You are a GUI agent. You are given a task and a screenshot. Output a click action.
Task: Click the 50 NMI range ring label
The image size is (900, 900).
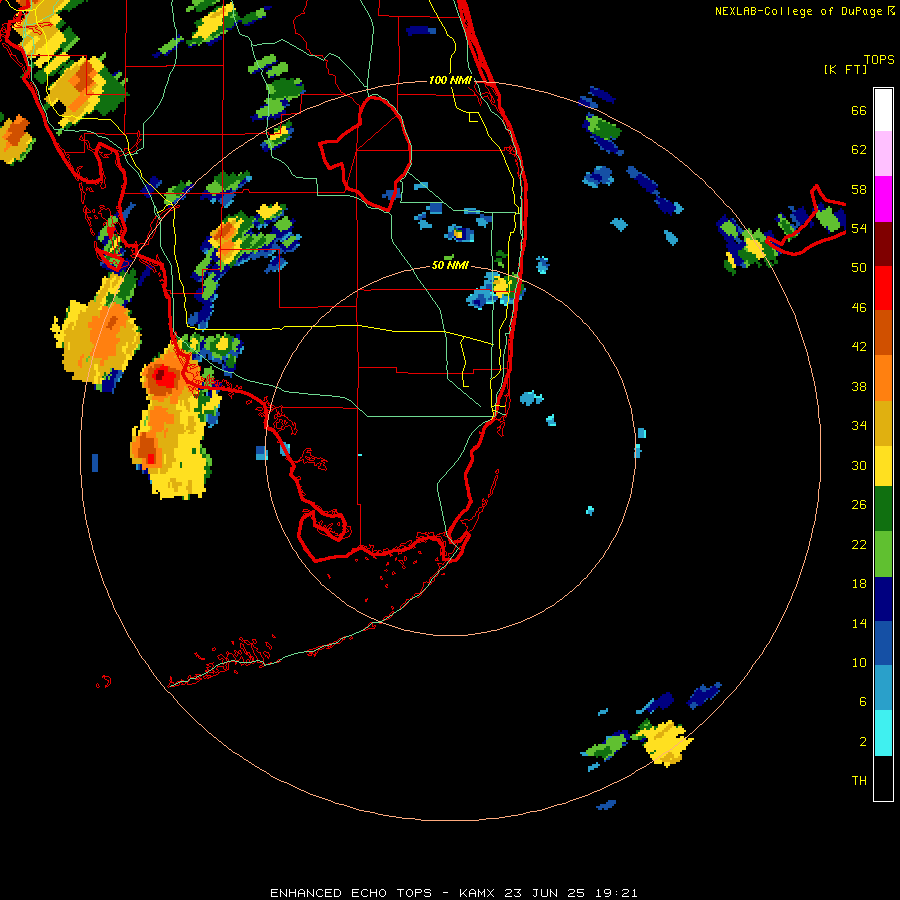point(450,265)
